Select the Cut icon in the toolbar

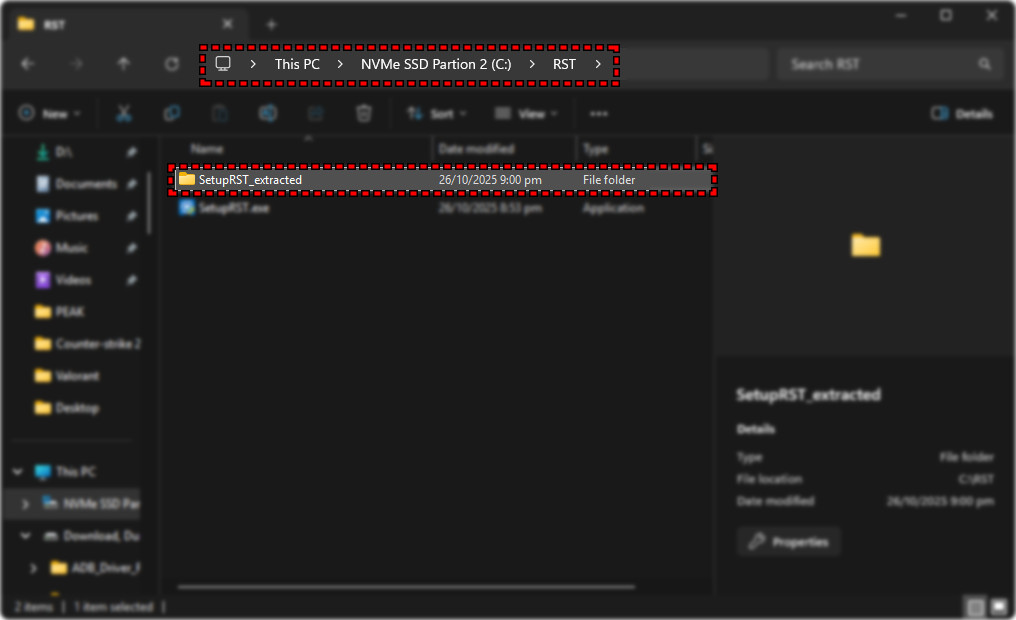123,113
